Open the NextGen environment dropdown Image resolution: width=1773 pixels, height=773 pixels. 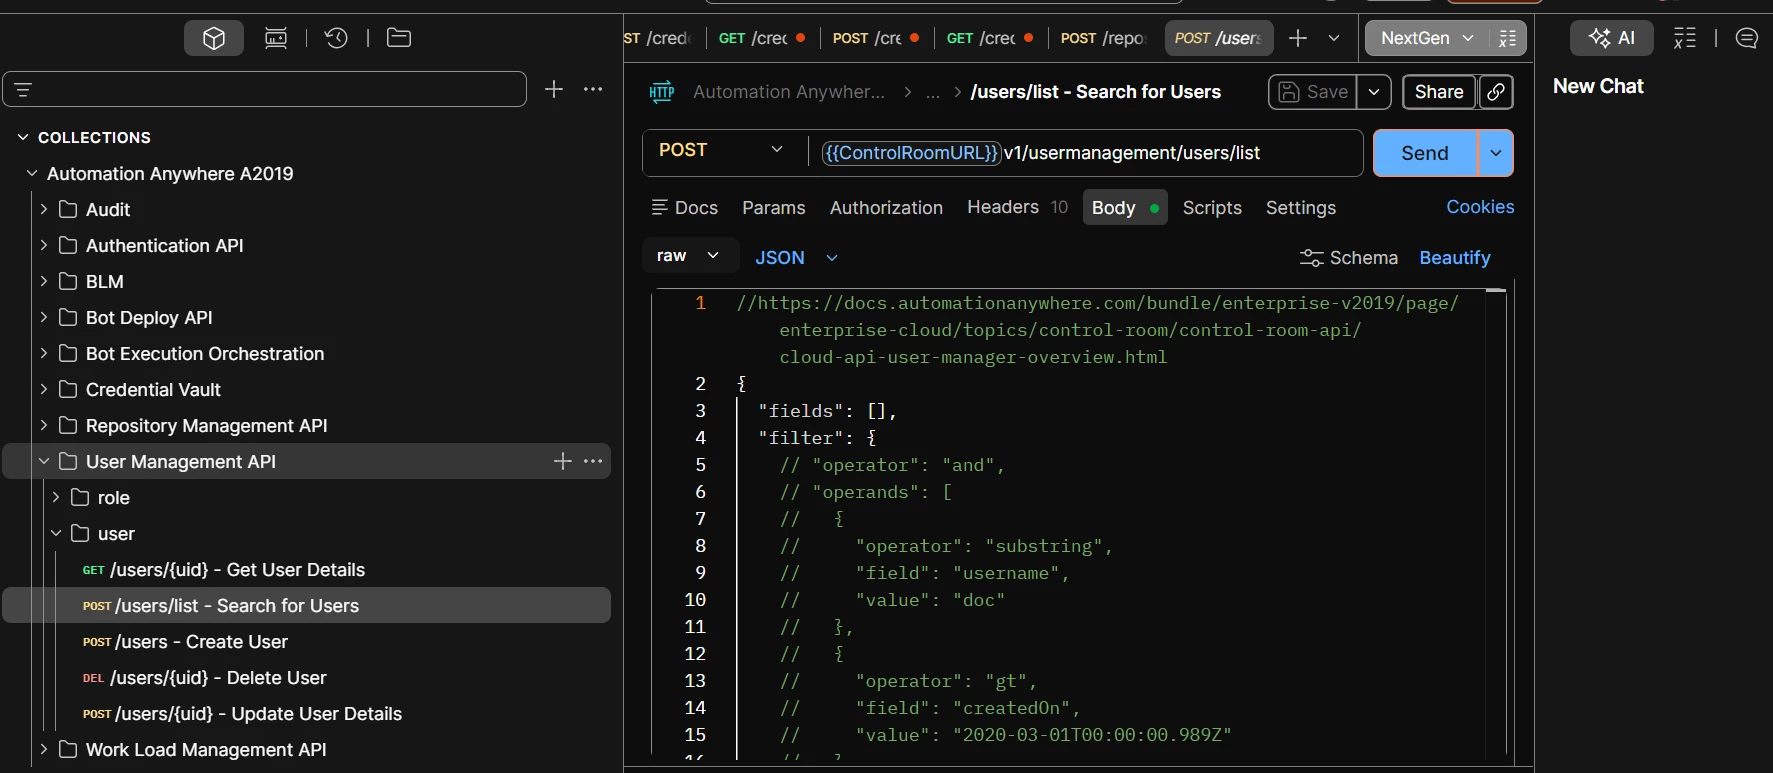point(1427,38)
